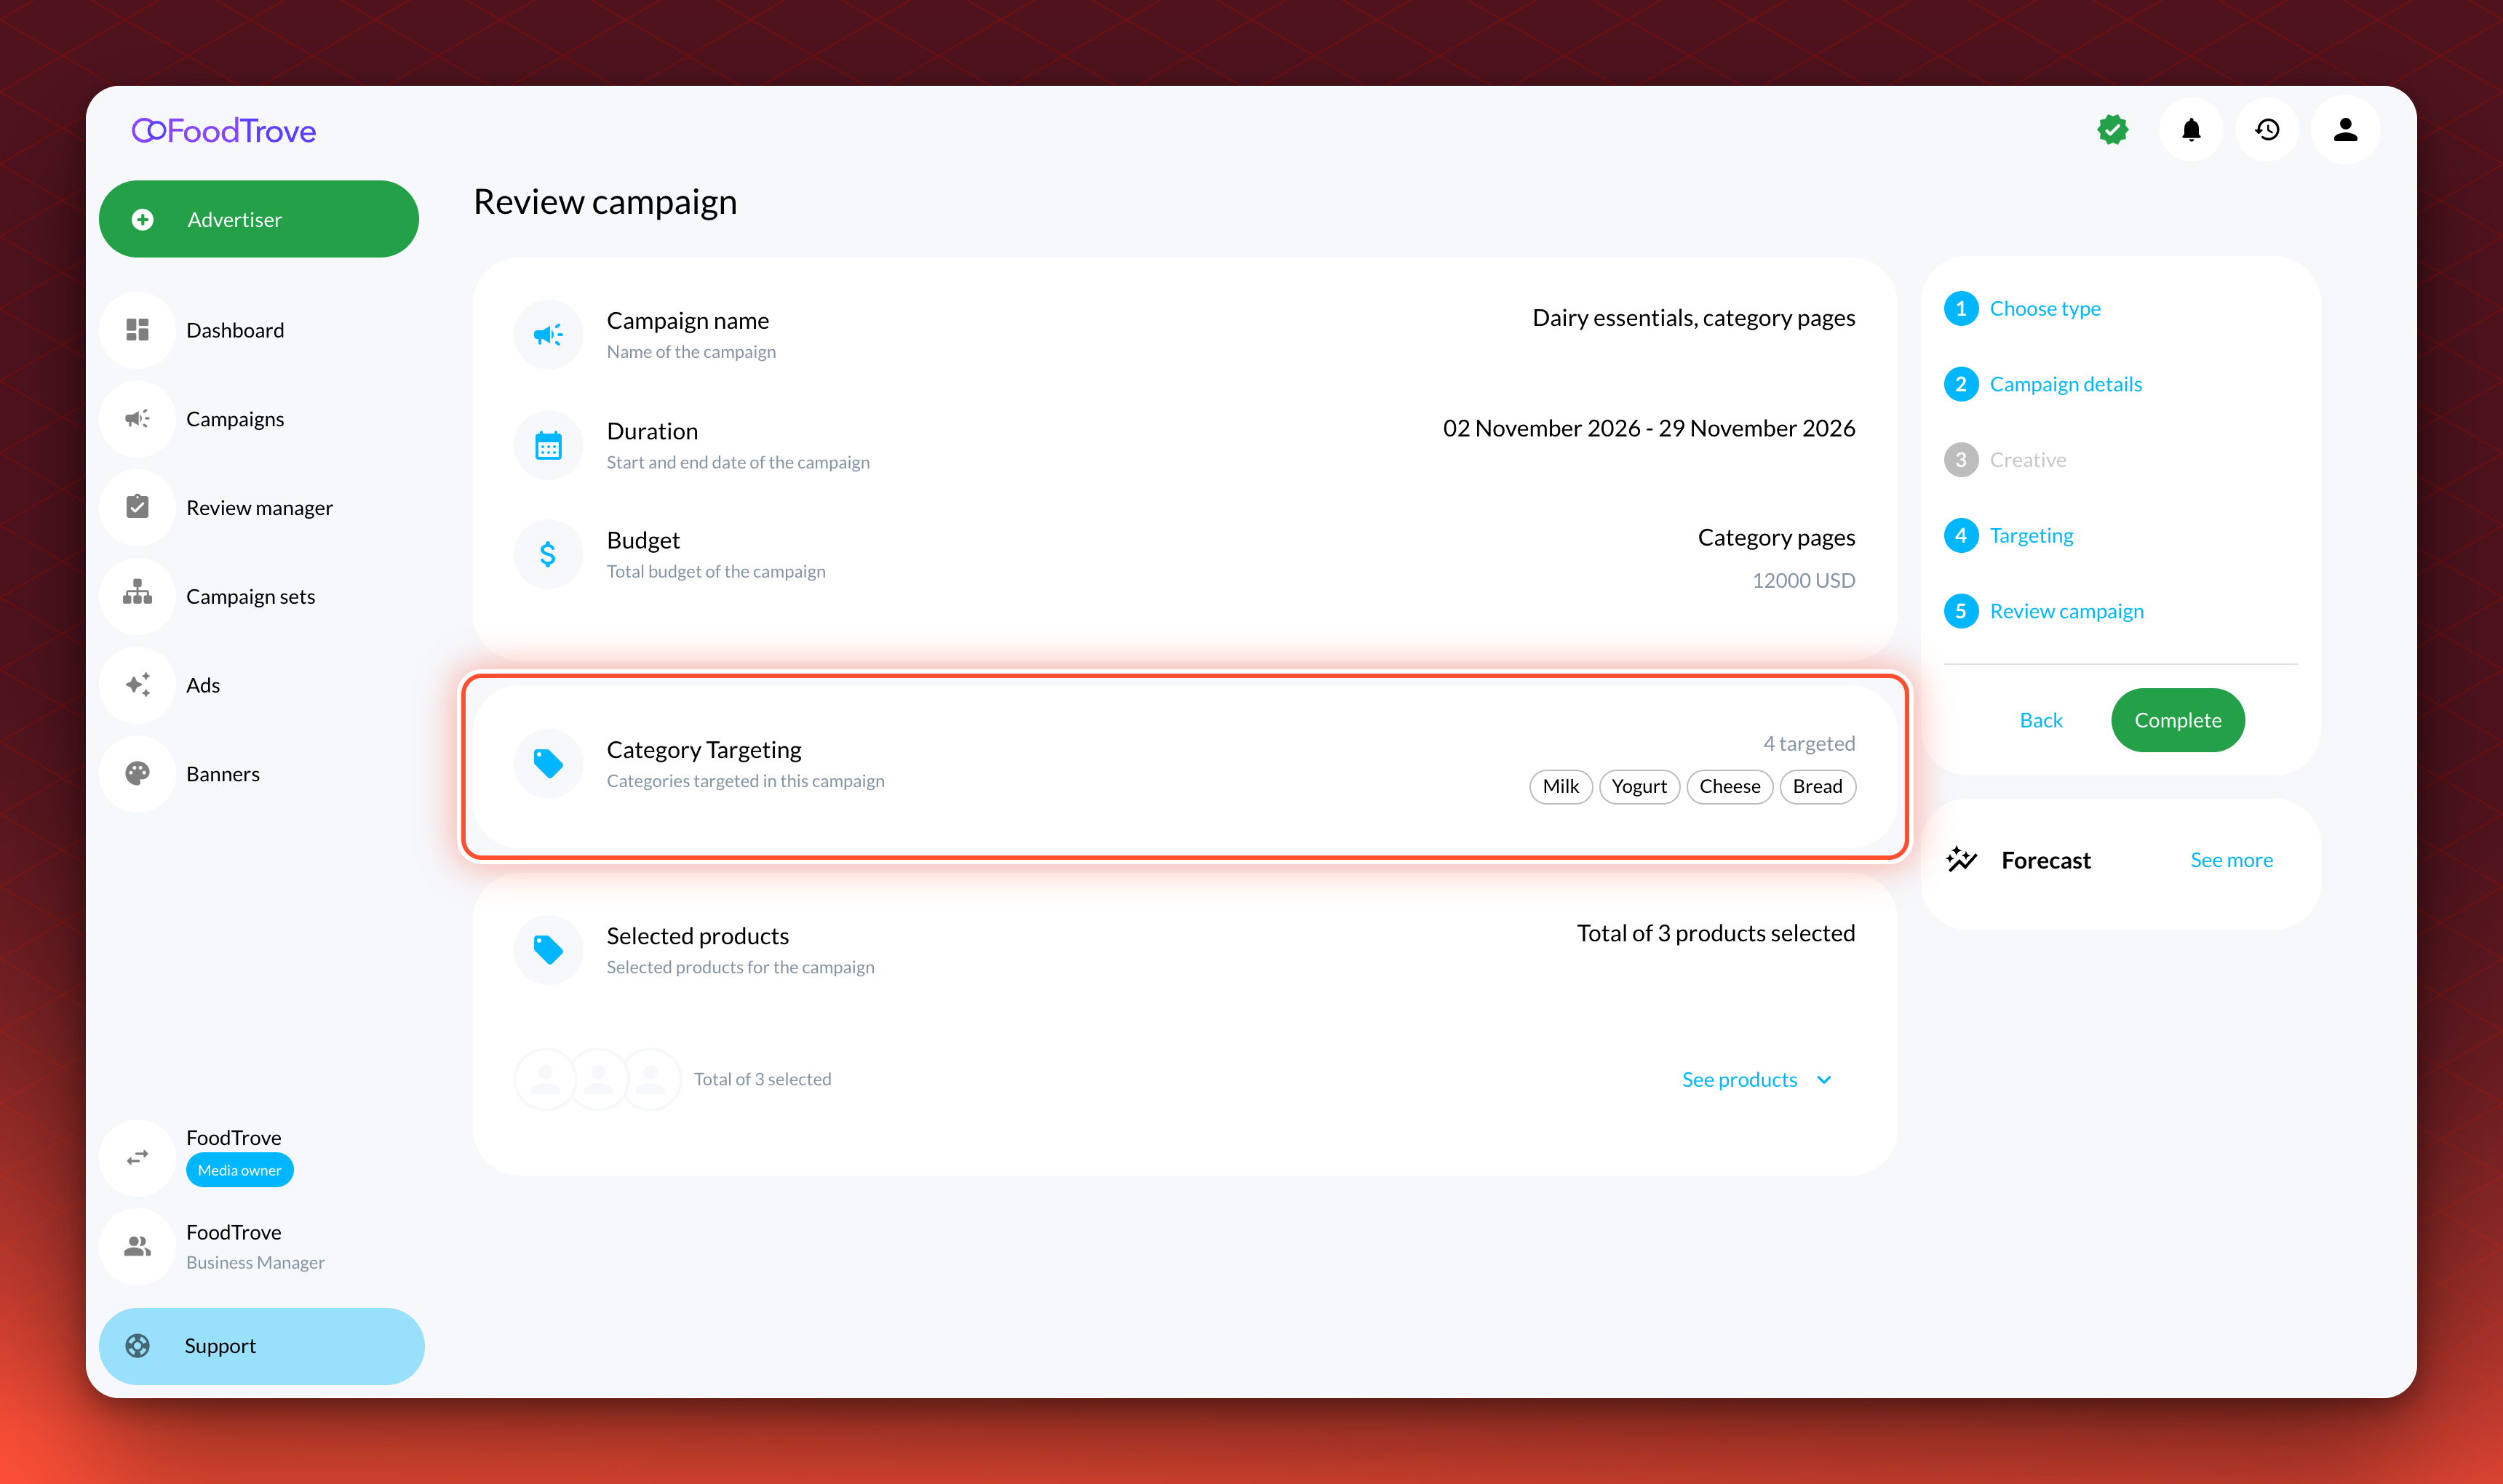
Task: Click the switch-account arrows icon
Action: tap(138, 1157)
